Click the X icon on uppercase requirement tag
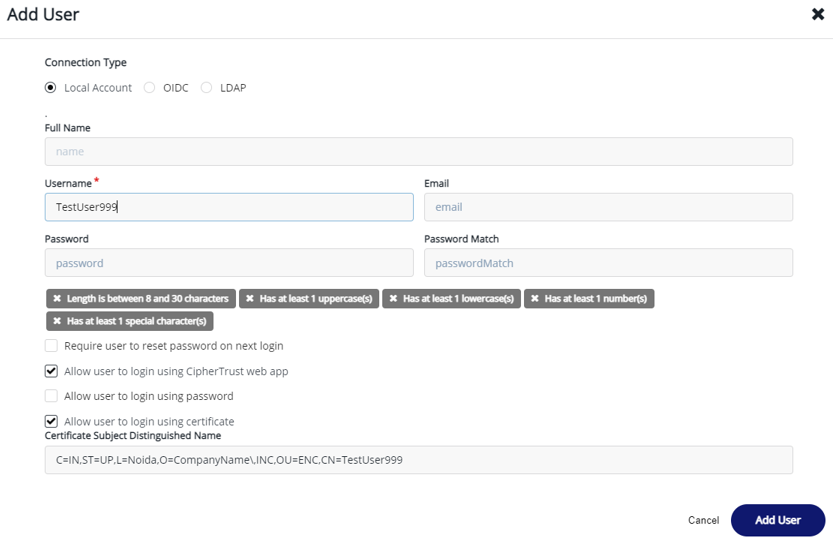This screenshot has height=543, width=833. click(x=250, y=299)
